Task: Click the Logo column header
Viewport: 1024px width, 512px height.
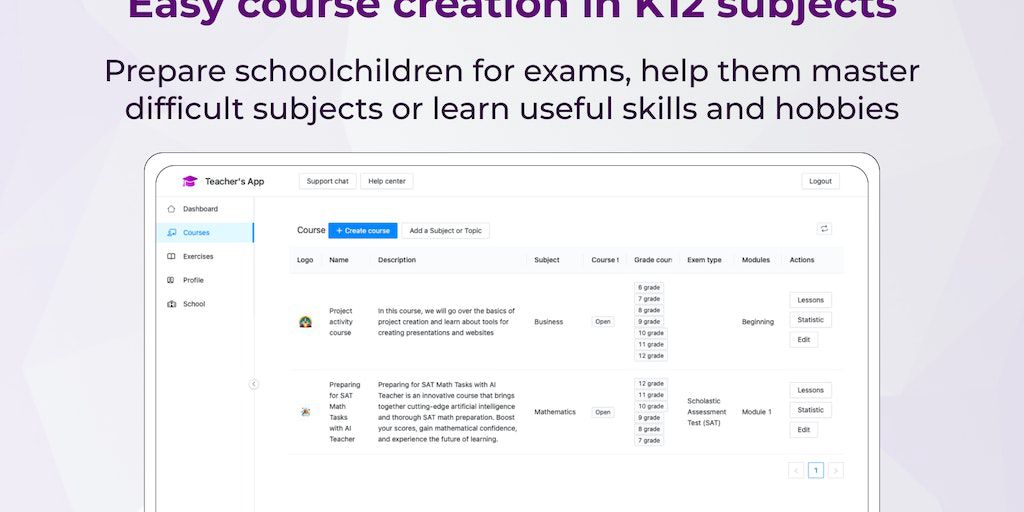Action: pos(305,260)
